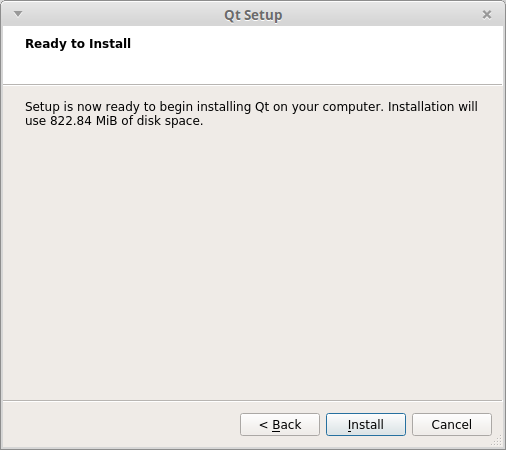Viewport: 506px width, 450px height.
Task: Start installing Qt on this computer
Action: [x=366, y=424]
